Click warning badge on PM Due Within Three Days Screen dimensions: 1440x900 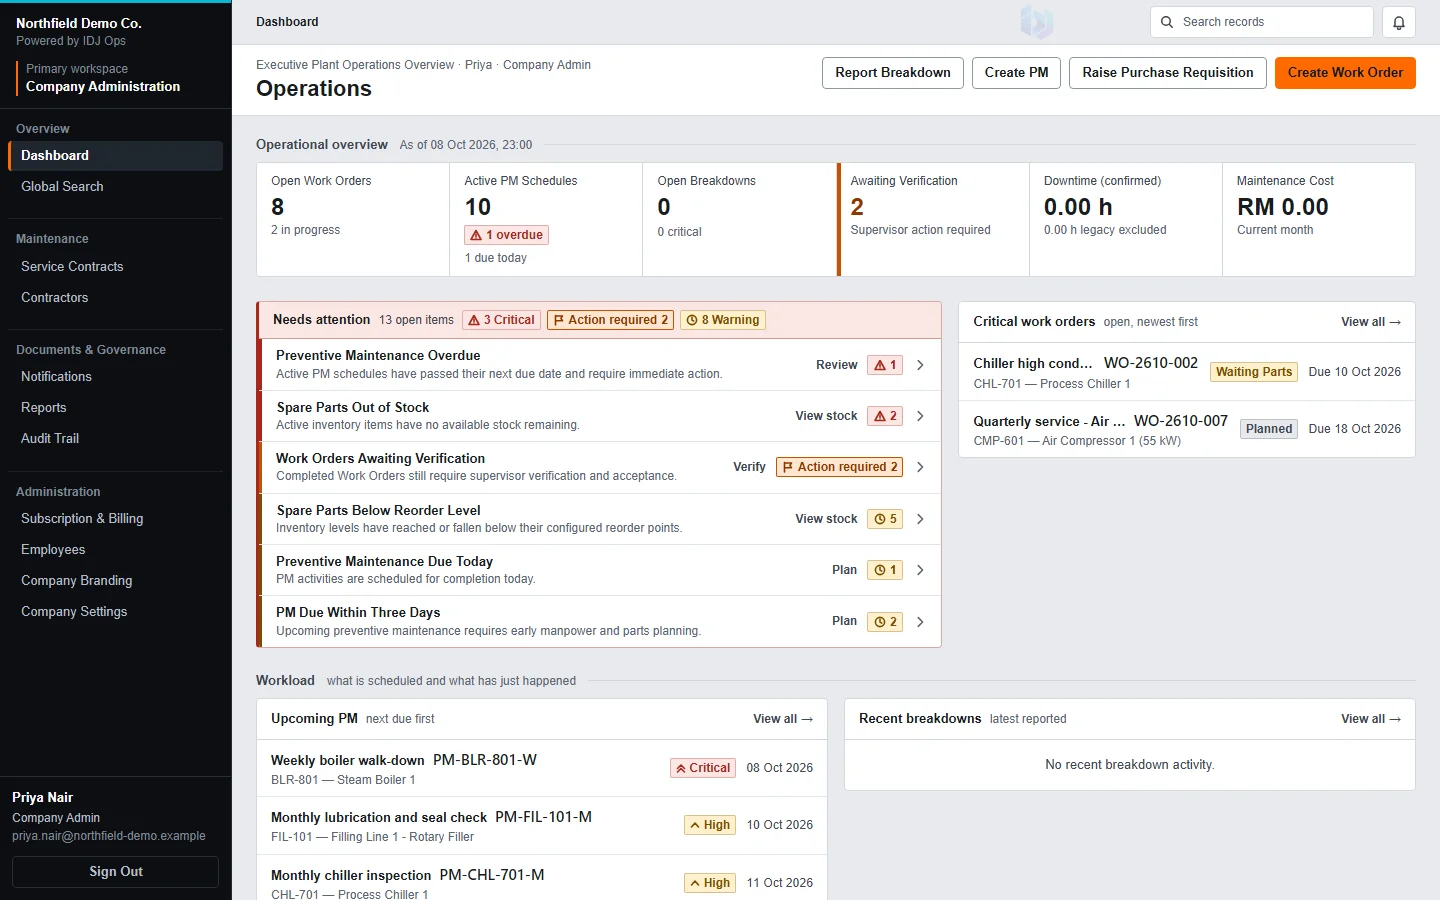pyautogui.click(x=885, y=622)
